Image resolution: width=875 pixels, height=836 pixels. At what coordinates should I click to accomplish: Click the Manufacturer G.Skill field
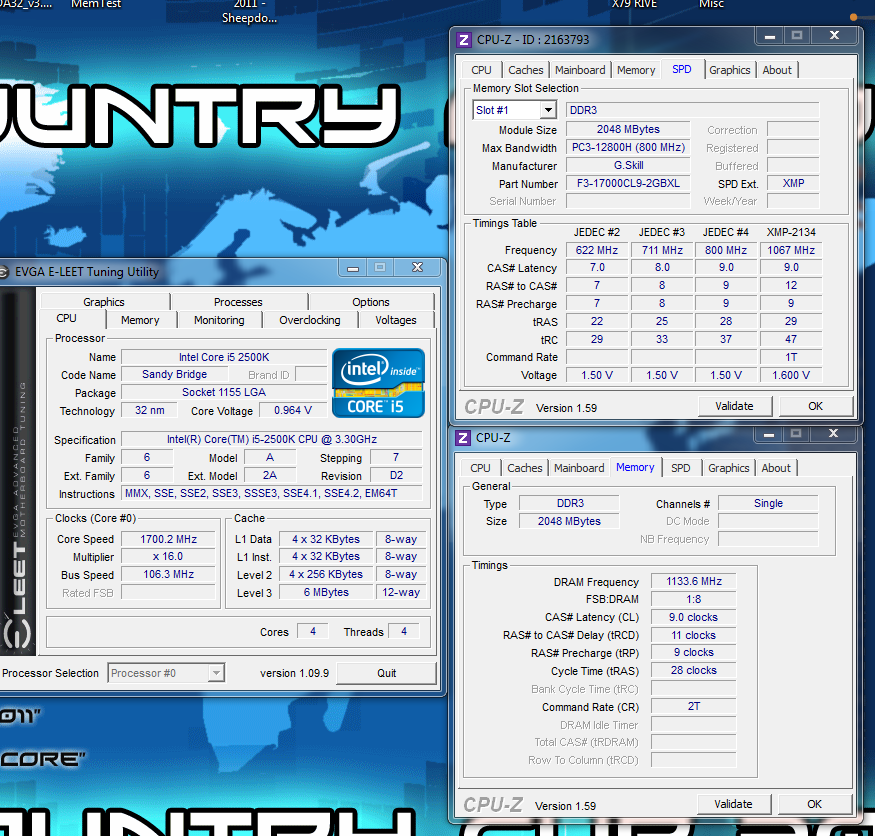pos(628,166)
